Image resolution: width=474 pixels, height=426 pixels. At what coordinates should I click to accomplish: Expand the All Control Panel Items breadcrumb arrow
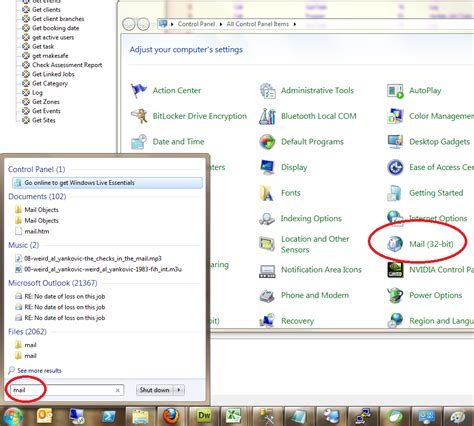295,24
